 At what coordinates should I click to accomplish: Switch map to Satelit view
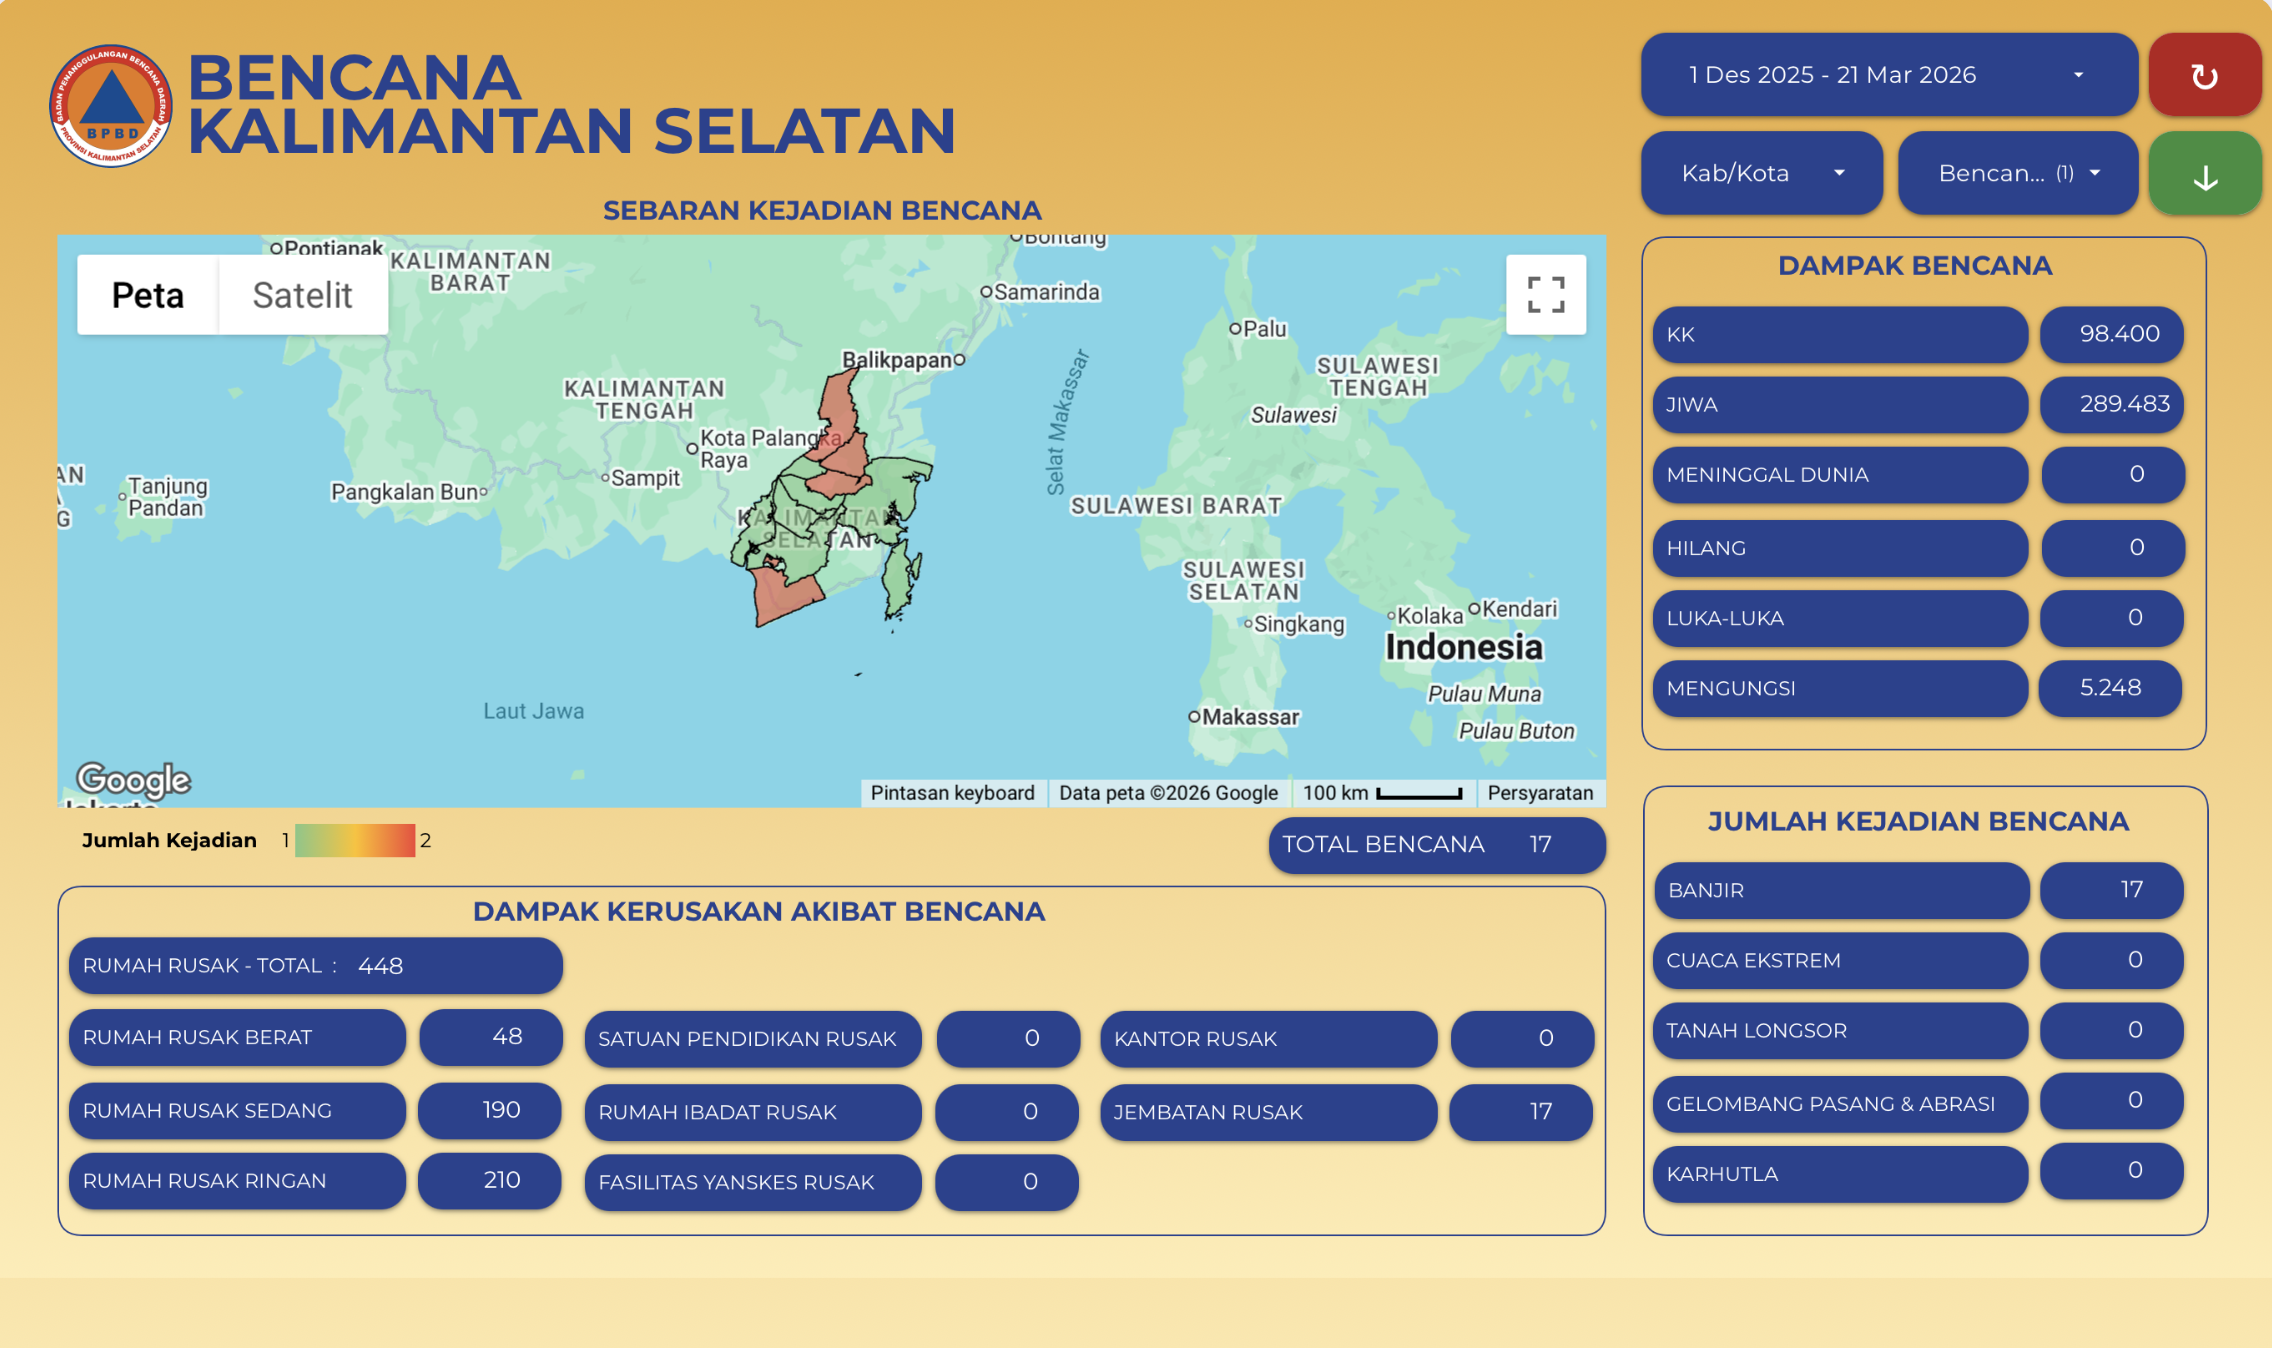point(302,295)
